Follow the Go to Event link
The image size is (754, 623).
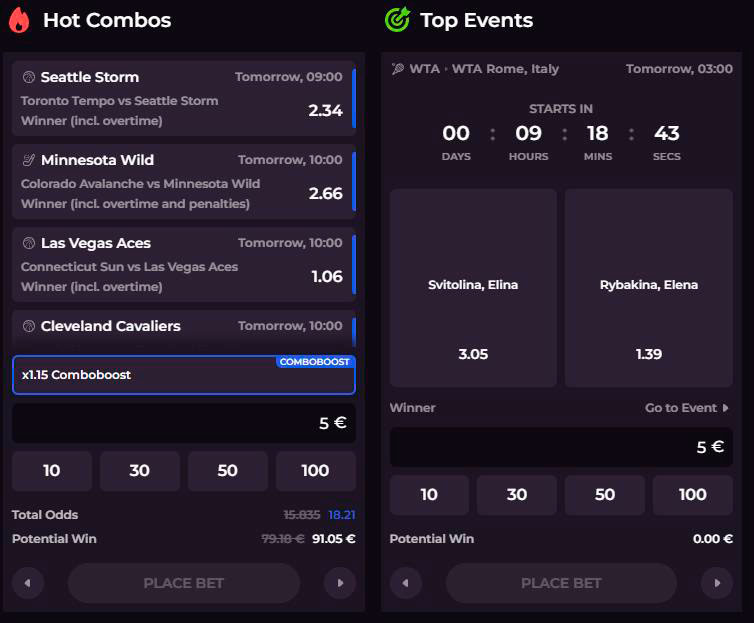tap(687, 408)
